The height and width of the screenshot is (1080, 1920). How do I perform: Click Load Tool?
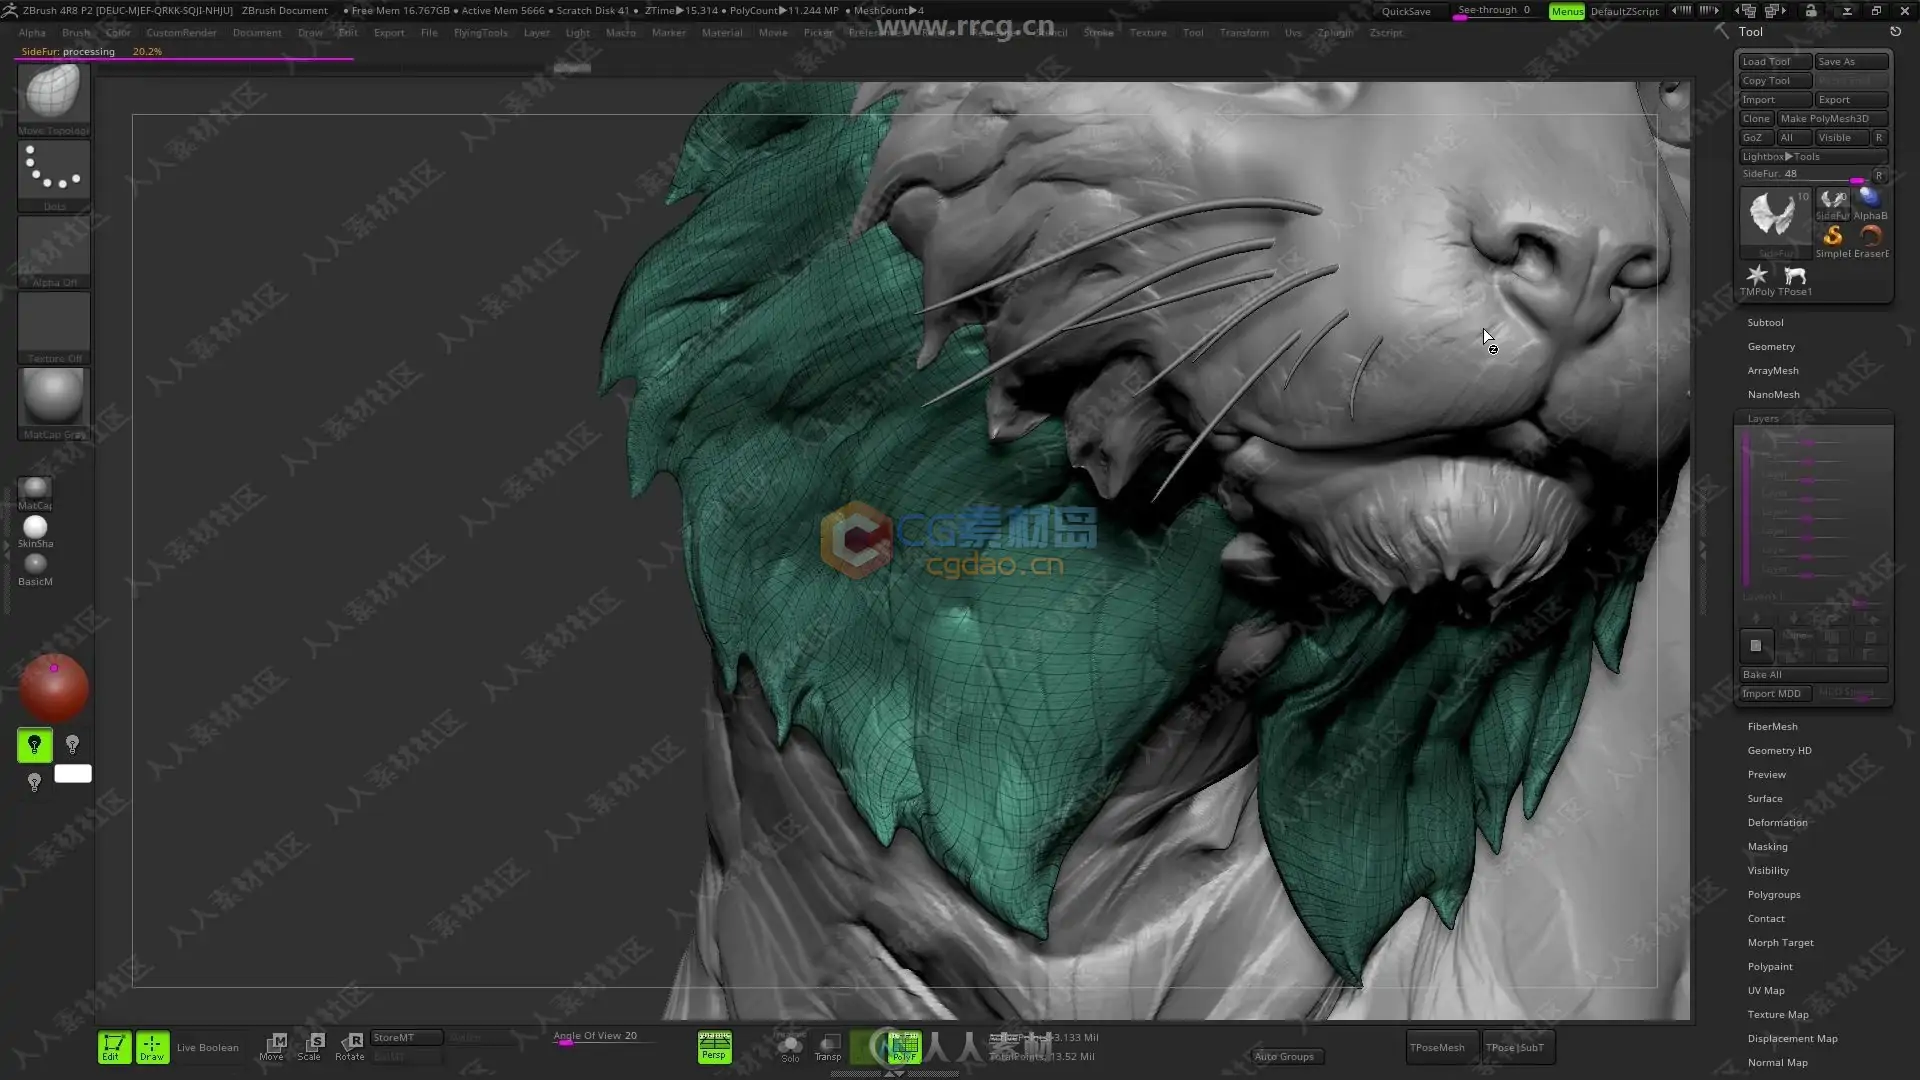[1775, 61]
